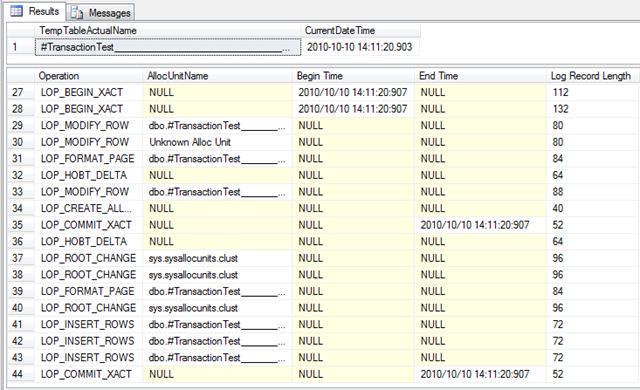This screenshot has width=640, height=390.
Task: Click dbo.#TransactionTest cell in row 43
Action: pyautogui.click(x=217, y=358)
